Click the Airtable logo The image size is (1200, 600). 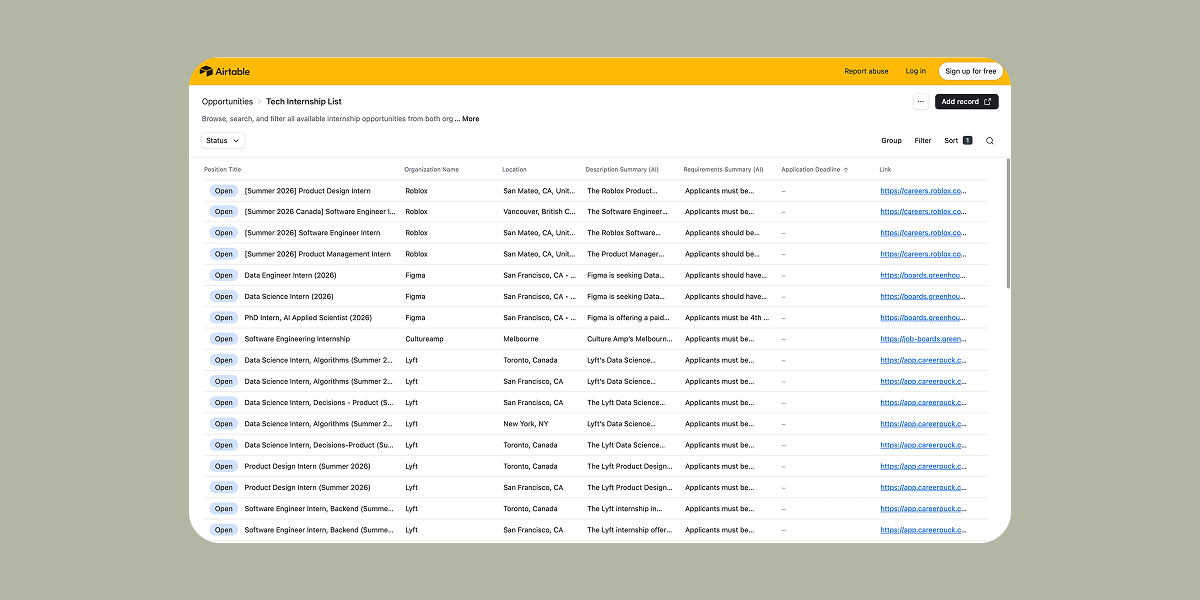(x=225, y=71)
